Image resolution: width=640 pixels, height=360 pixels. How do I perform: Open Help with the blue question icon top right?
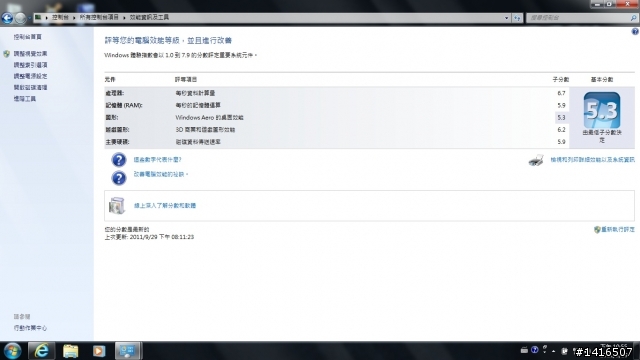click(x=635, y=31)
